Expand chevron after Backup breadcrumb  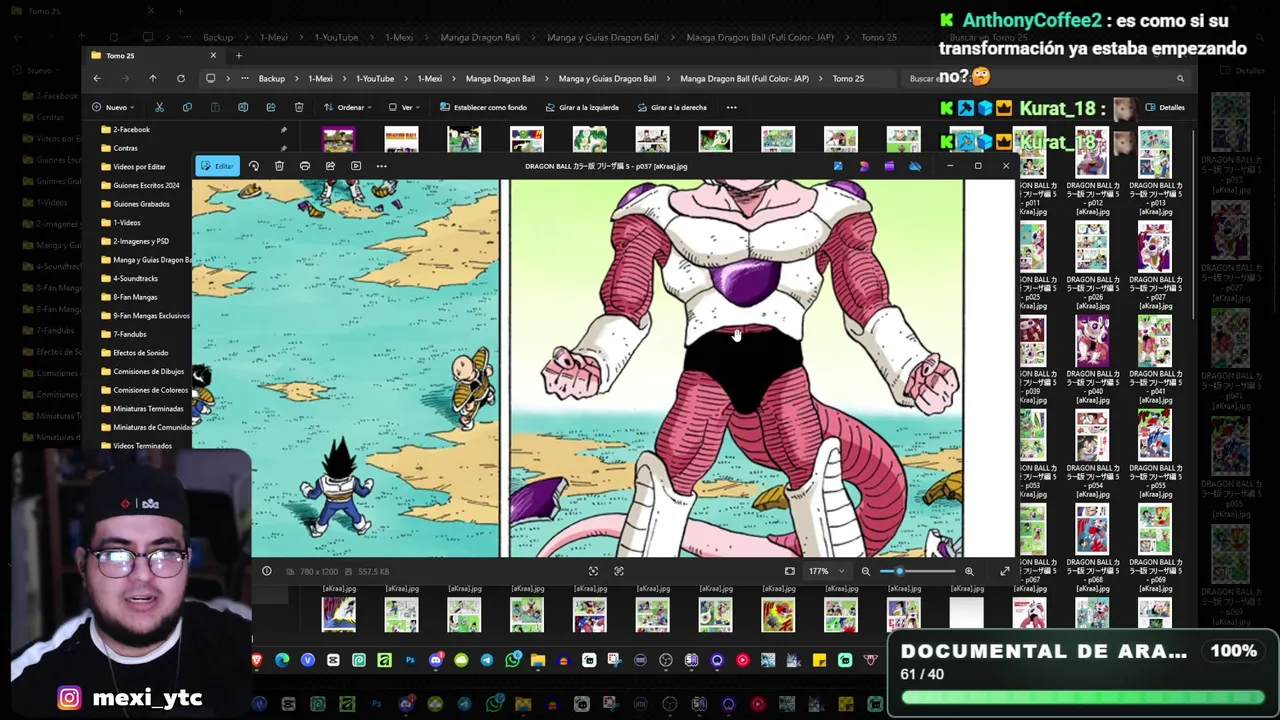[297, 78]
